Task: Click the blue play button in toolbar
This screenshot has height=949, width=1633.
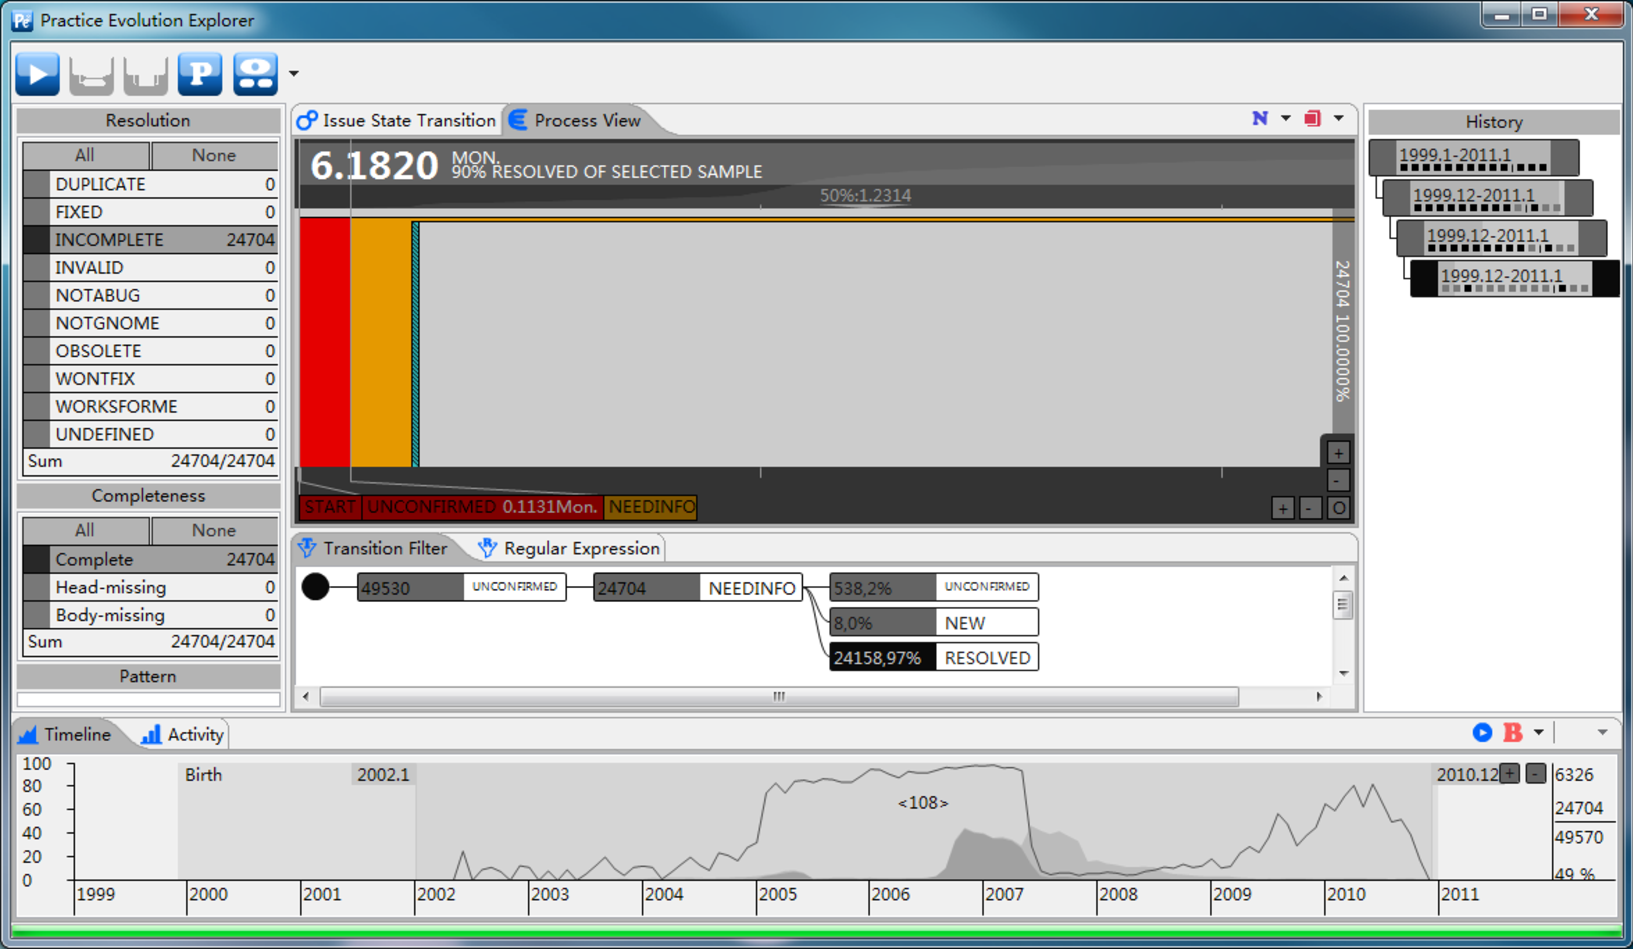Action: [x=38, y=74]
